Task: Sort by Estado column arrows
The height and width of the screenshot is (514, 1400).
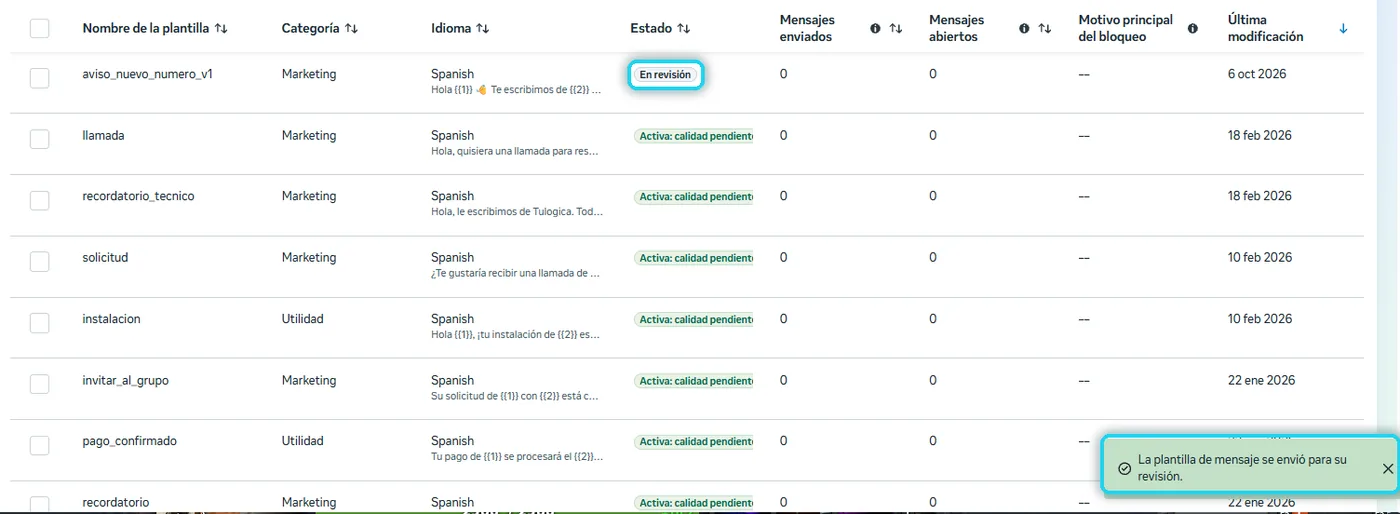Action: pos(684,29)
